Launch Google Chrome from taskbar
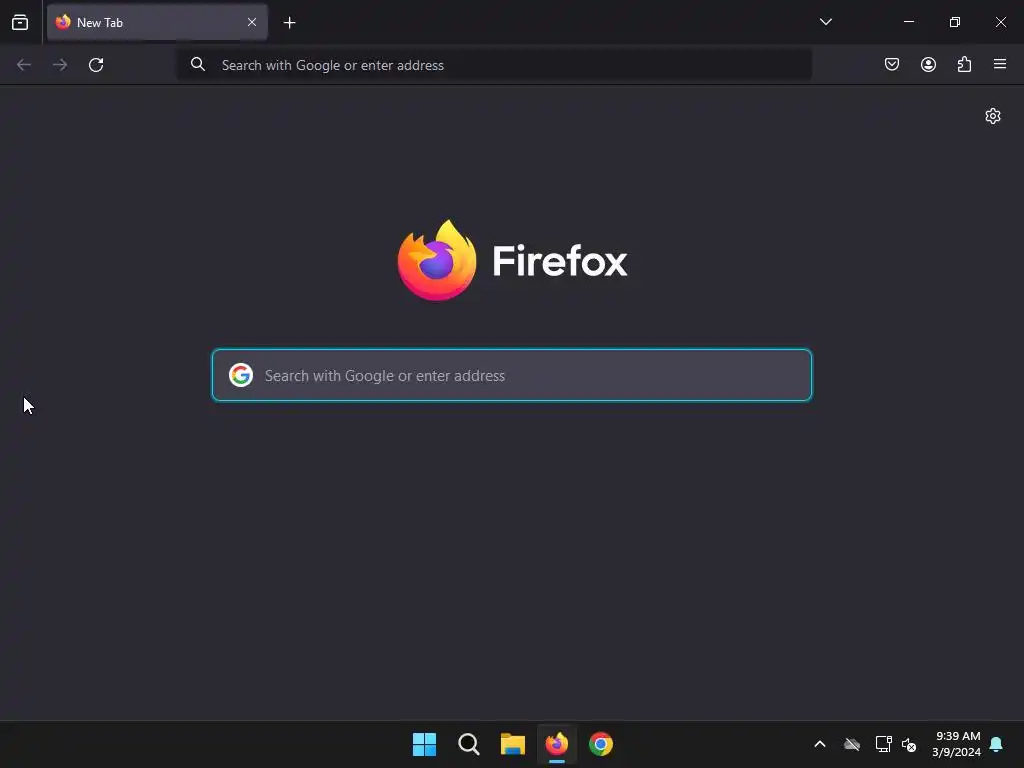This screenshot has height=768, width=1024. (x=601, y=744)
